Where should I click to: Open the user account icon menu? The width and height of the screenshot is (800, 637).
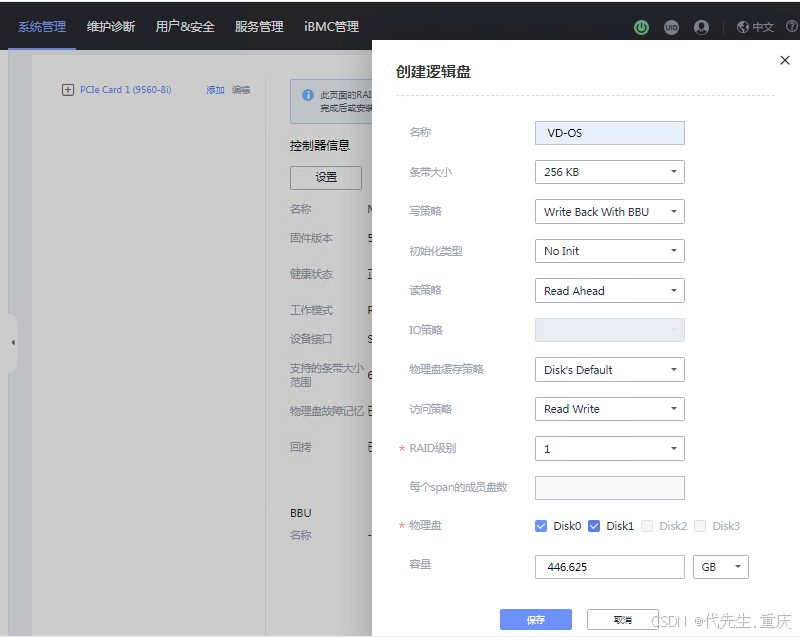tap(701, 27)
